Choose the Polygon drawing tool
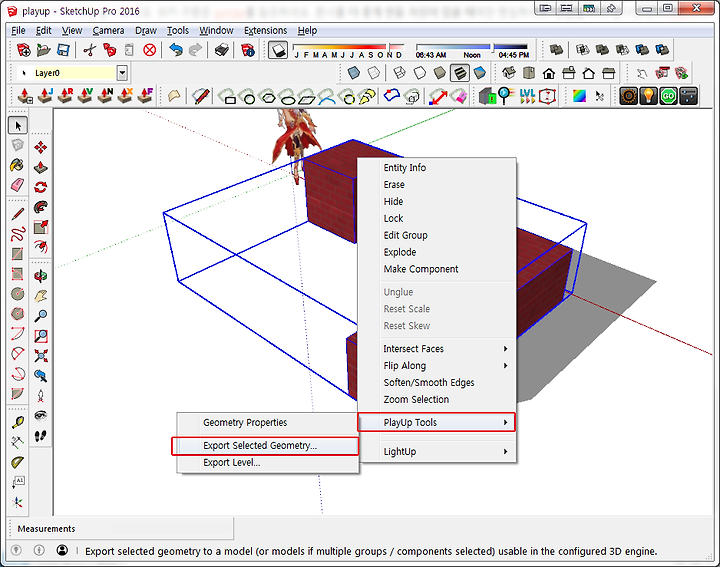The width and height of the screenshot is (720, 567). (17, 314)
